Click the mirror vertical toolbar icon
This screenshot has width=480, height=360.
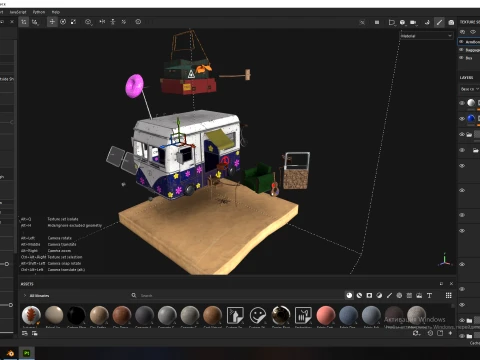click(113, 22)
